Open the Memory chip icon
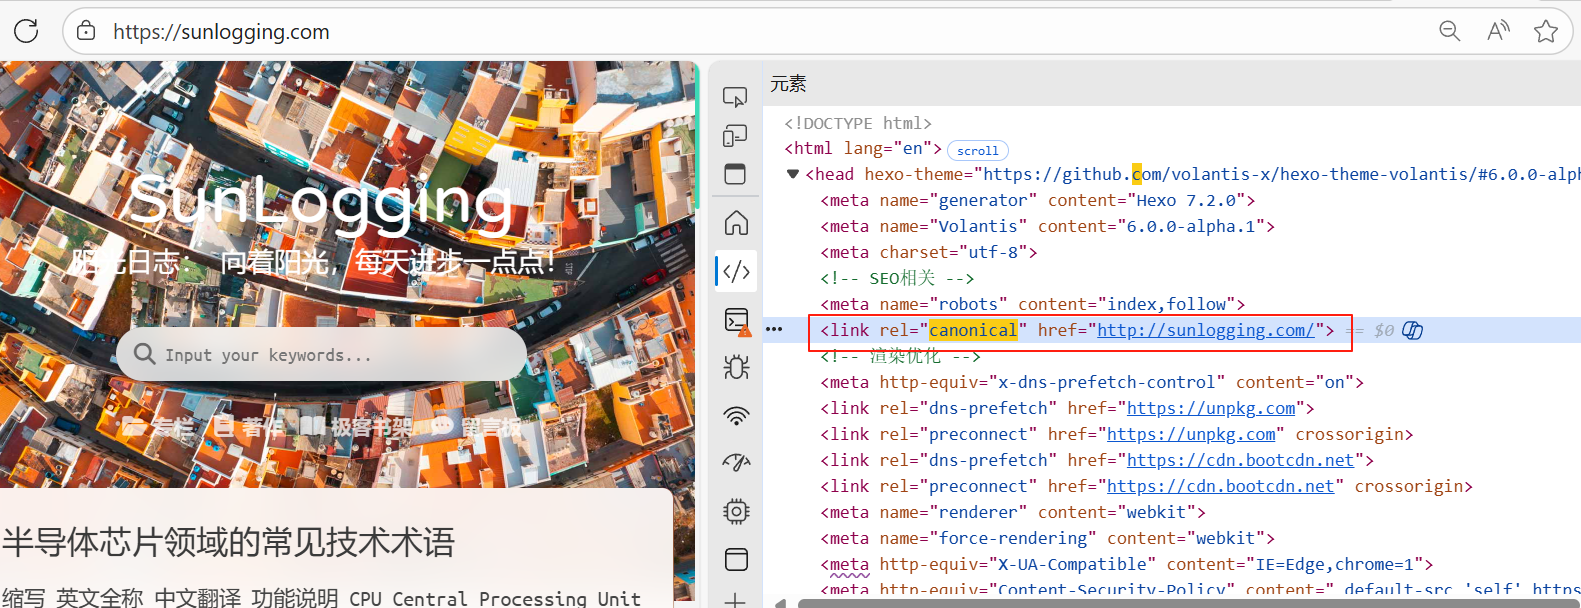Viewport: 1581px width, 608px height. click(736, 511)
